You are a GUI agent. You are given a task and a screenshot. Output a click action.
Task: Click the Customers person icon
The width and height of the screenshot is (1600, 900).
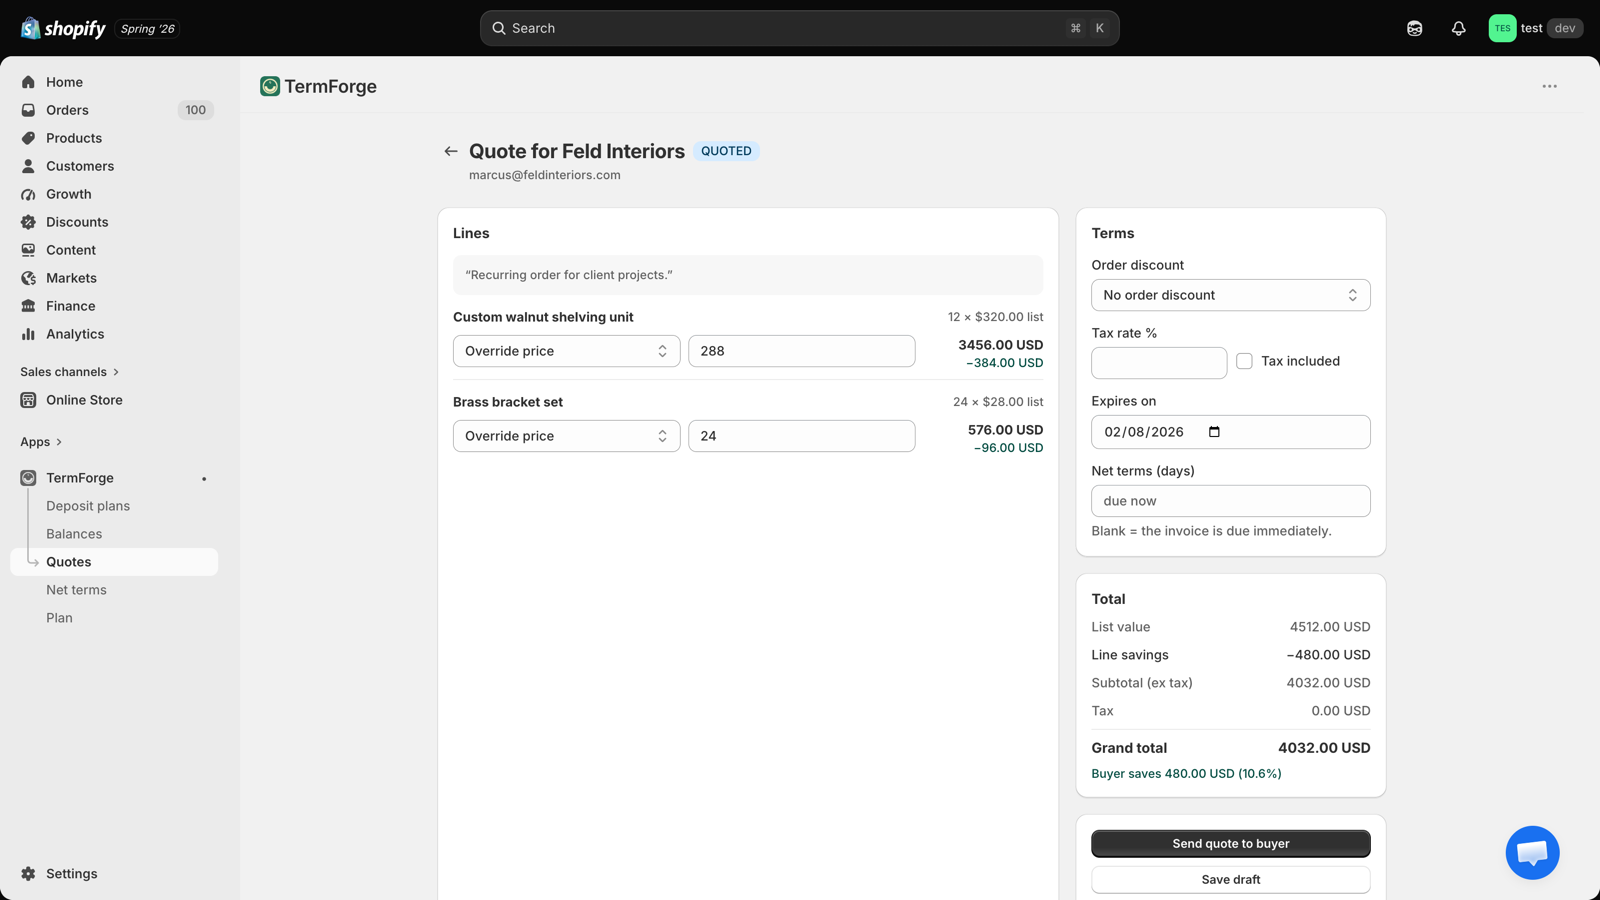coord(28,166)
